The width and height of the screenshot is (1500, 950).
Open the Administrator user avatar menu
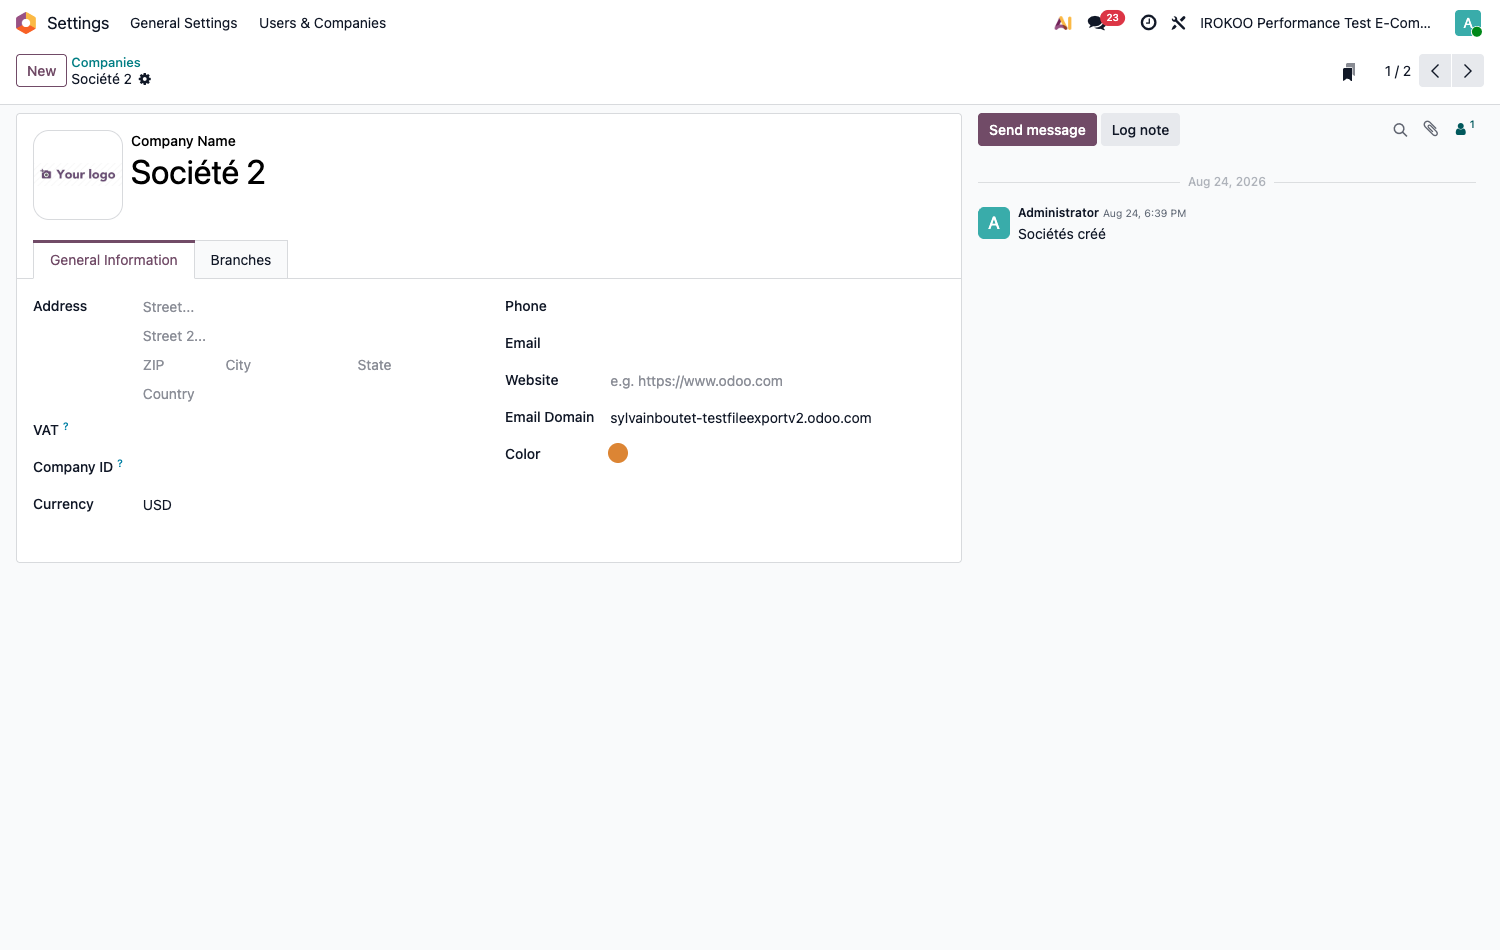tap(1468, 23)
